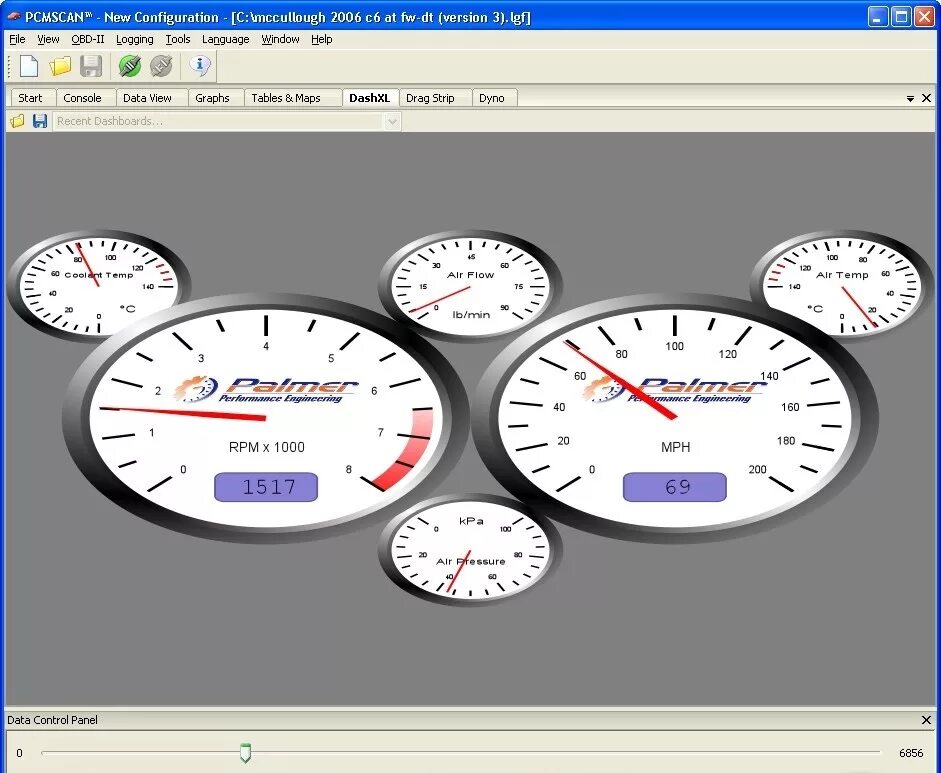This screenshot has height=773, width=941.
Task: Click the Data Control Panel title
Action: [x=52, y=720]
